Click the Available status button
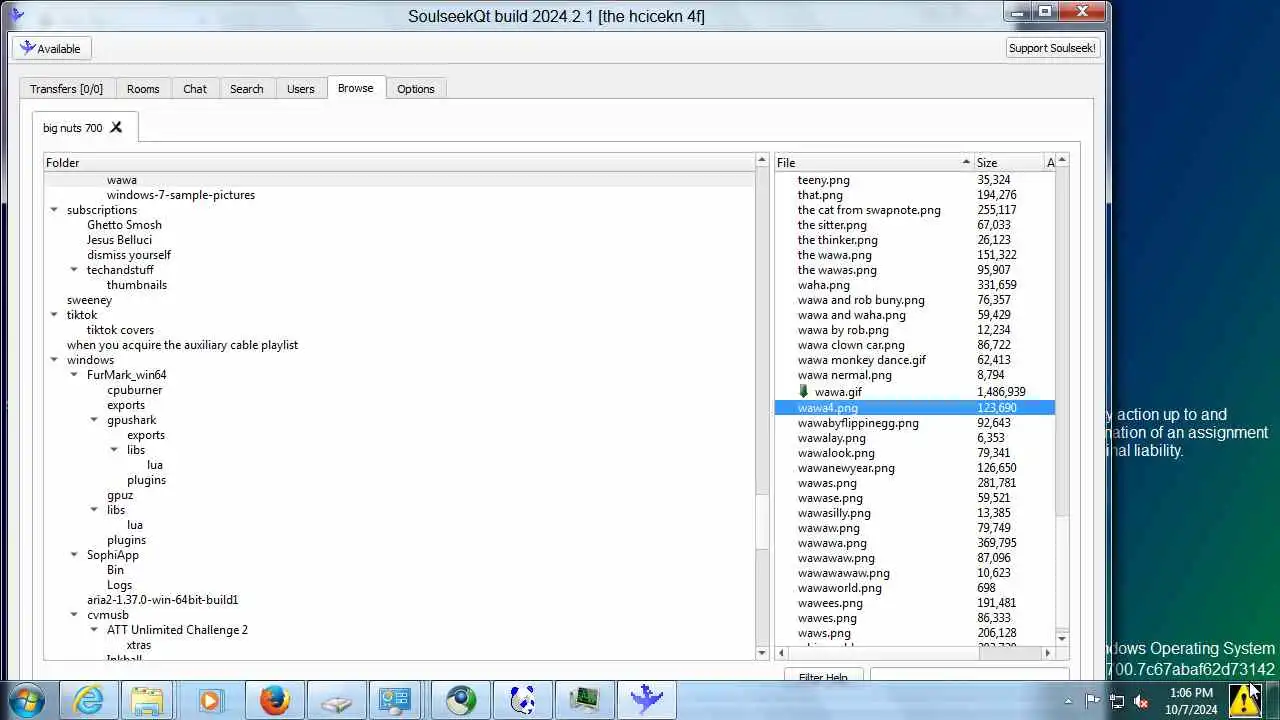1280x720 pixels. coord(52,48)
